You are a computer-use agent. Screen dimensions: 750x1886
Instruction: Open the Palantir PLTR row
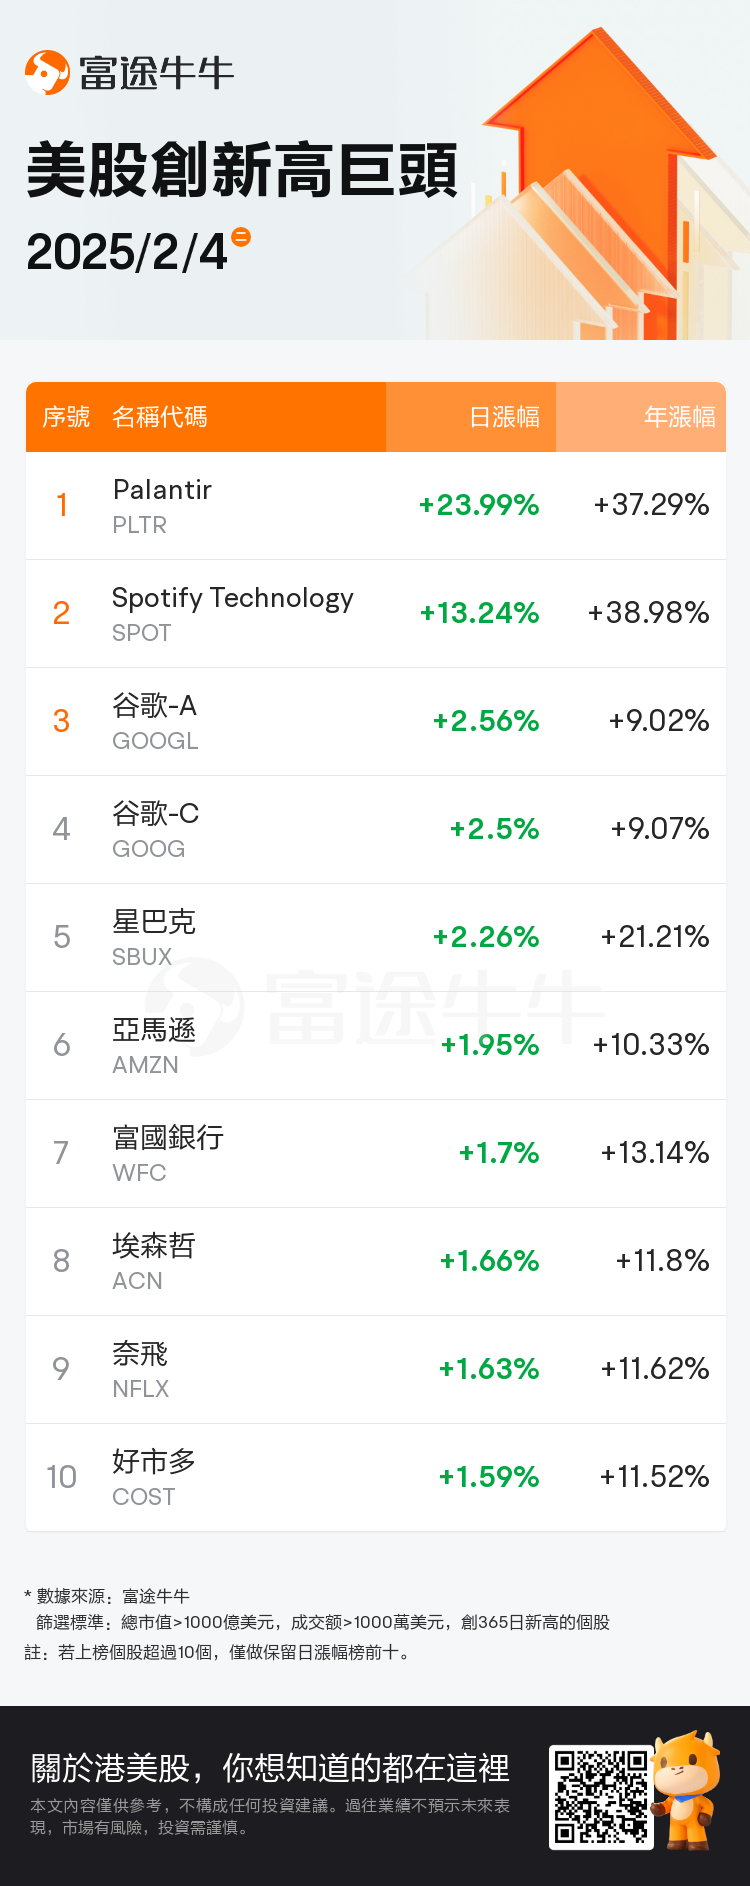[376, 506]
